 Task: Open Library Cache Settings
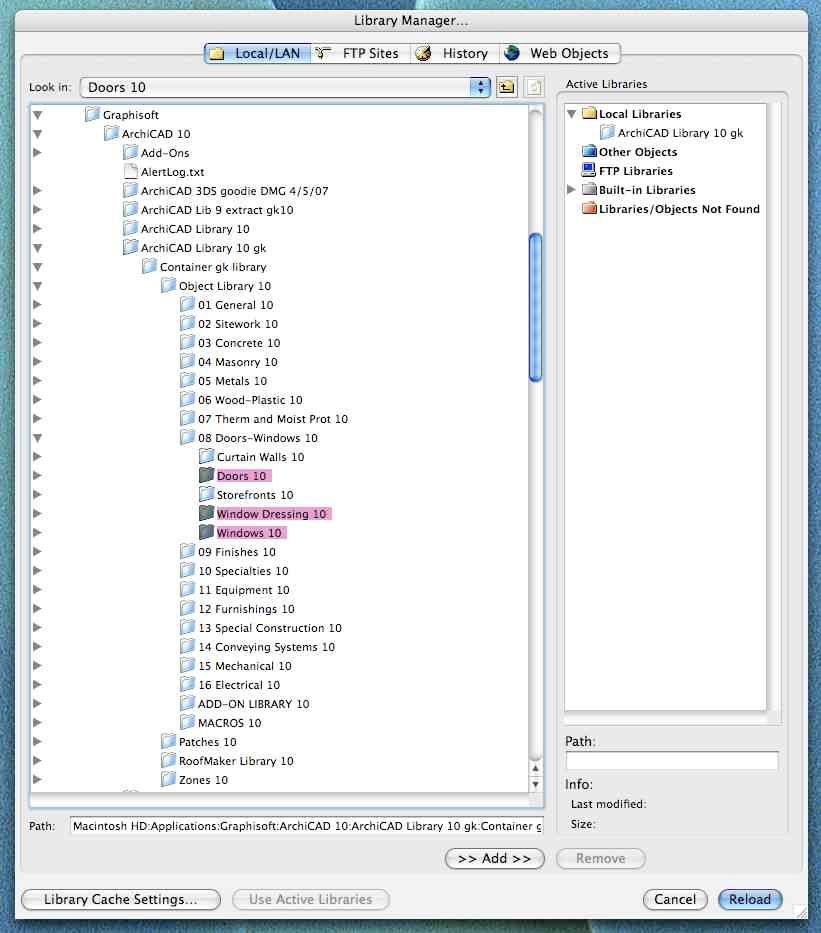coord(121,899)
